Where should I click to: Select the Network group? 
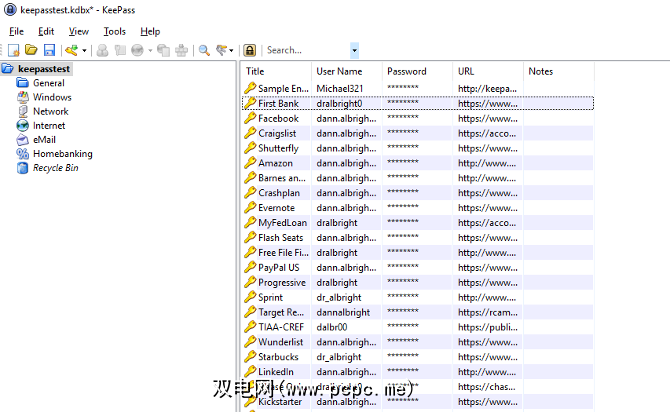(x=50, y=111)
